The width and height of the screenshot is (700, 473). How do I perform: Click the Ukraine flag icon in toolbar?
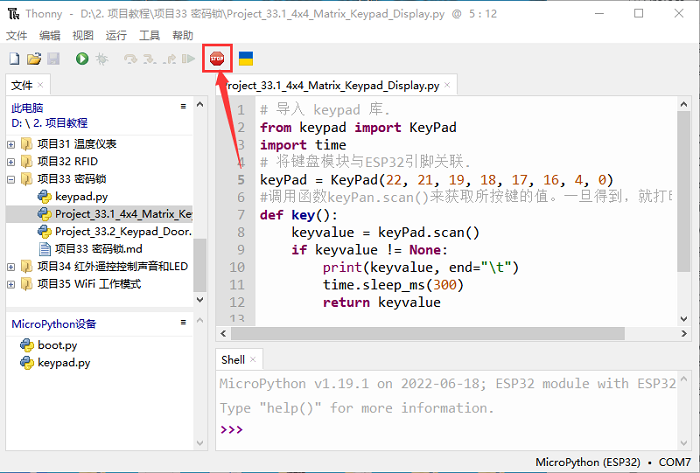click(245, 59)
